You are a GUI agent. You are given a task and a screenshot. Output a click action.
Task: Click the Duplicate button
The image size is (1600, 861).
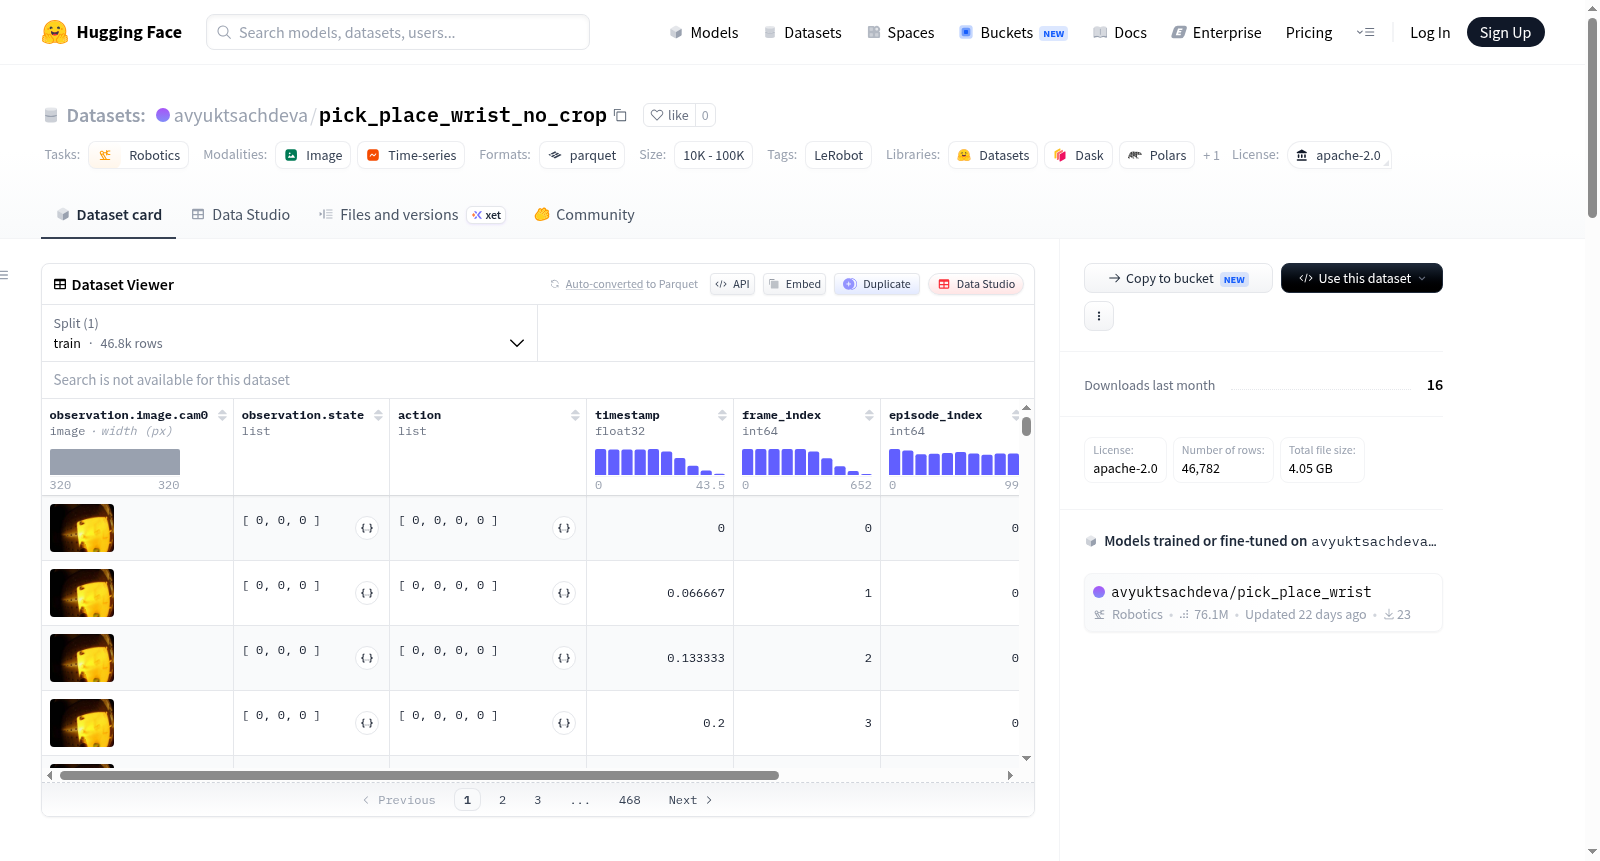click(x=877, y=284)
